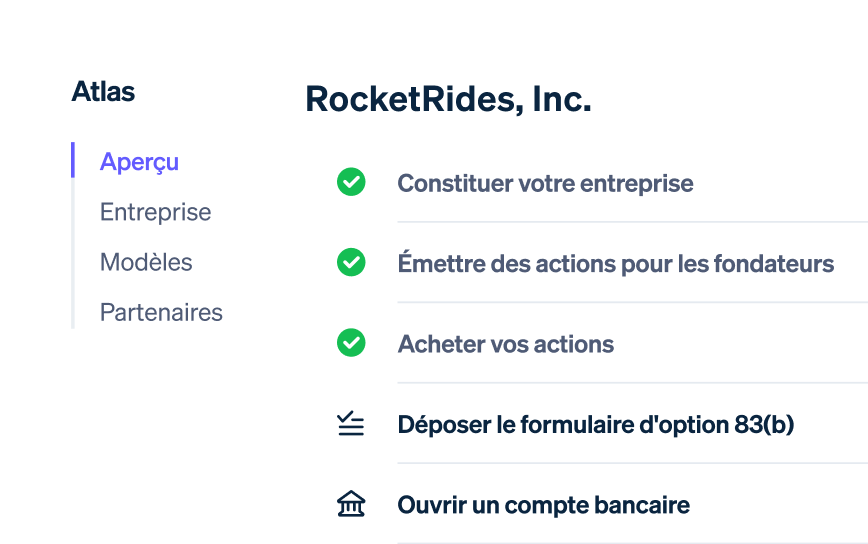Select Ouvrir un compte bancaire
868x544 pixels.
pos(544,505)
